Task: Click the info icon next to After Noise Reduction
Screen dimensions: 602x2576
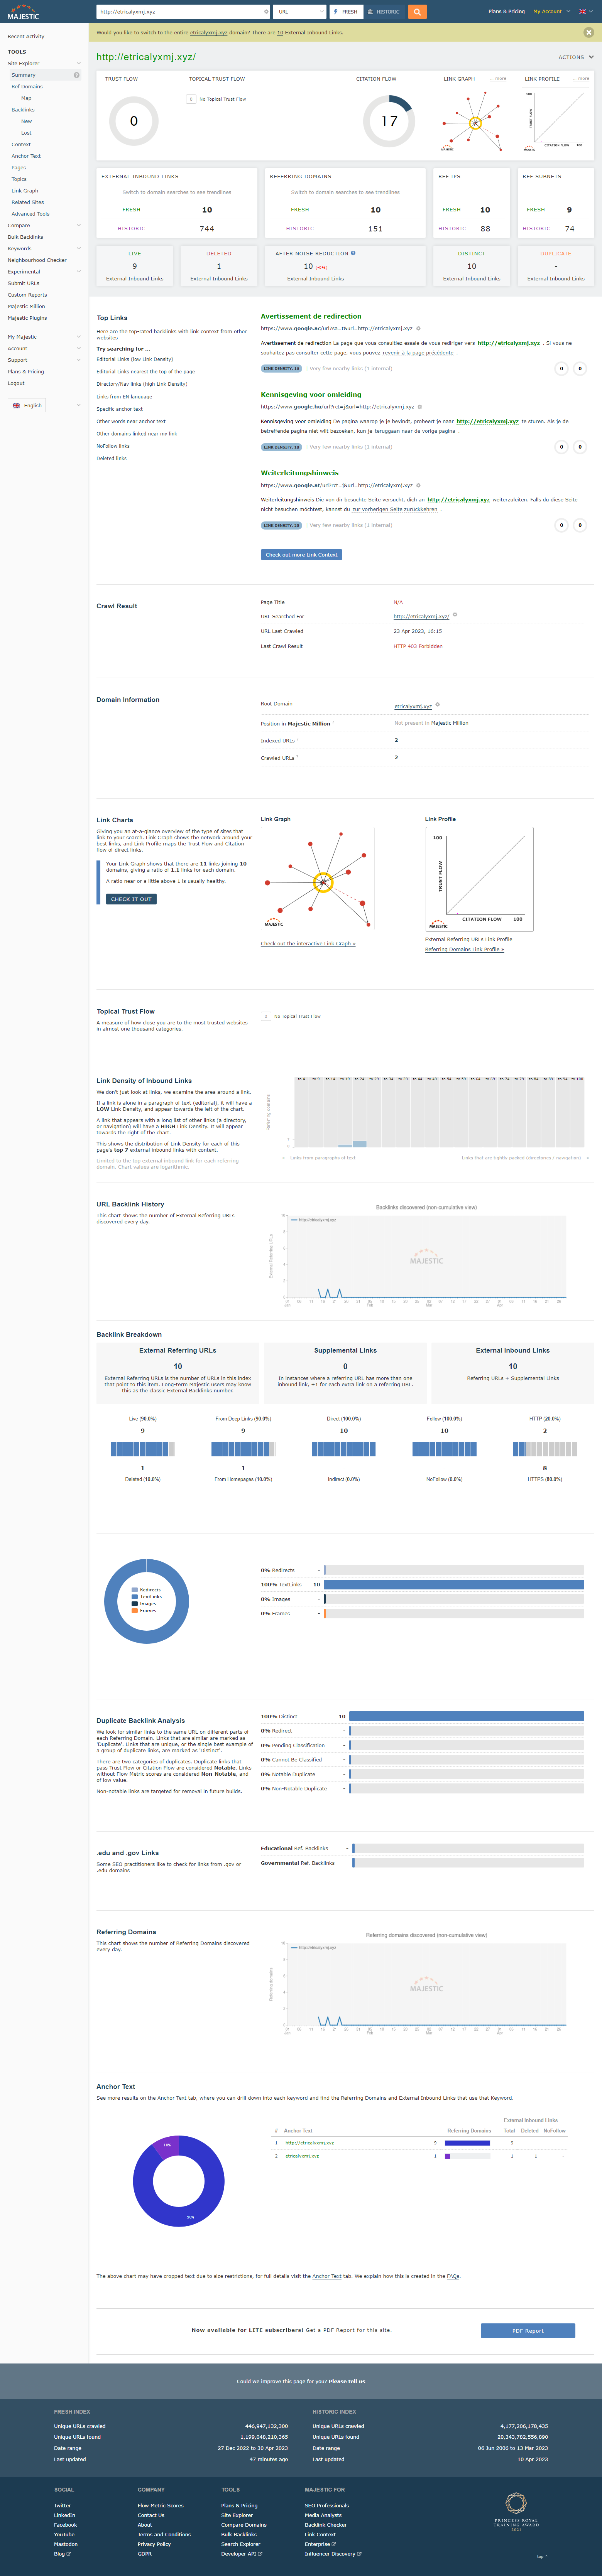Action: tap(353, 253)
